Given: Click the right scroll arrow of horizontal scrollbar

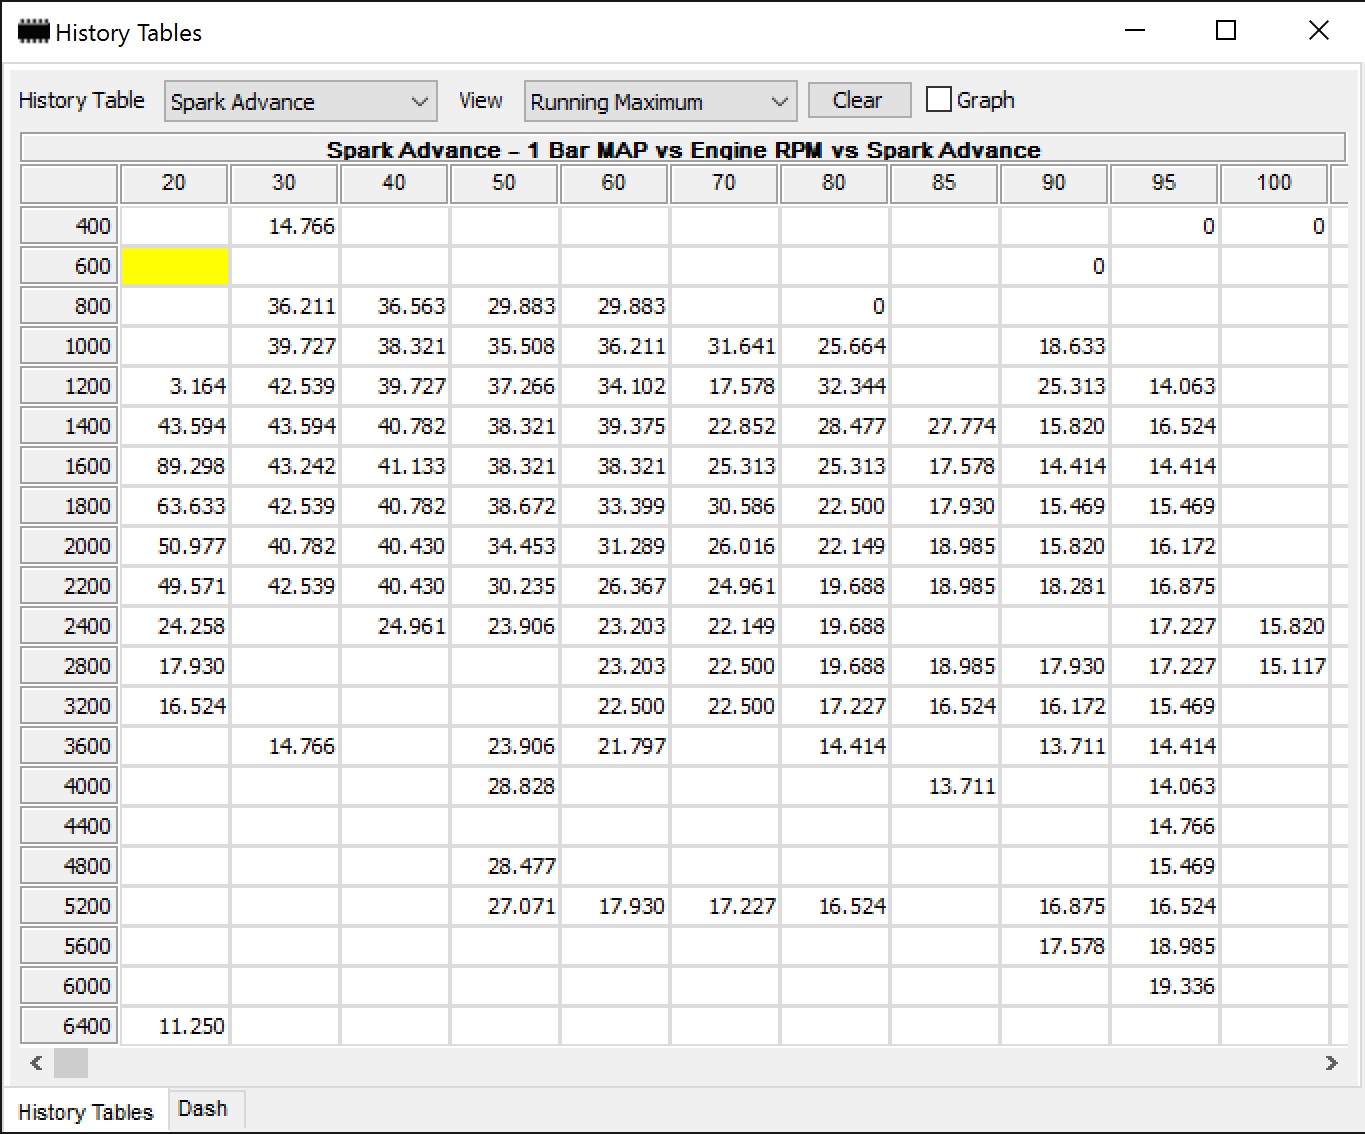Looking at the screenshot, I should [1331, 1063].
